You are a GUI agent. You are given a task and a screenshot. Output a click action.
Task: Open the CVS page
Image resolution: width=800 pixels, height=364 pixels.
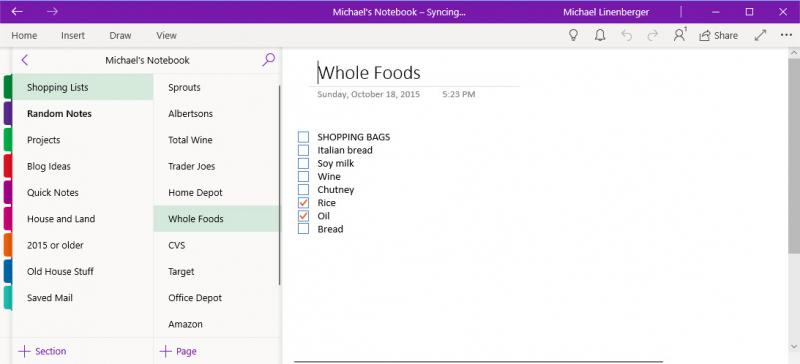(216, 245)
